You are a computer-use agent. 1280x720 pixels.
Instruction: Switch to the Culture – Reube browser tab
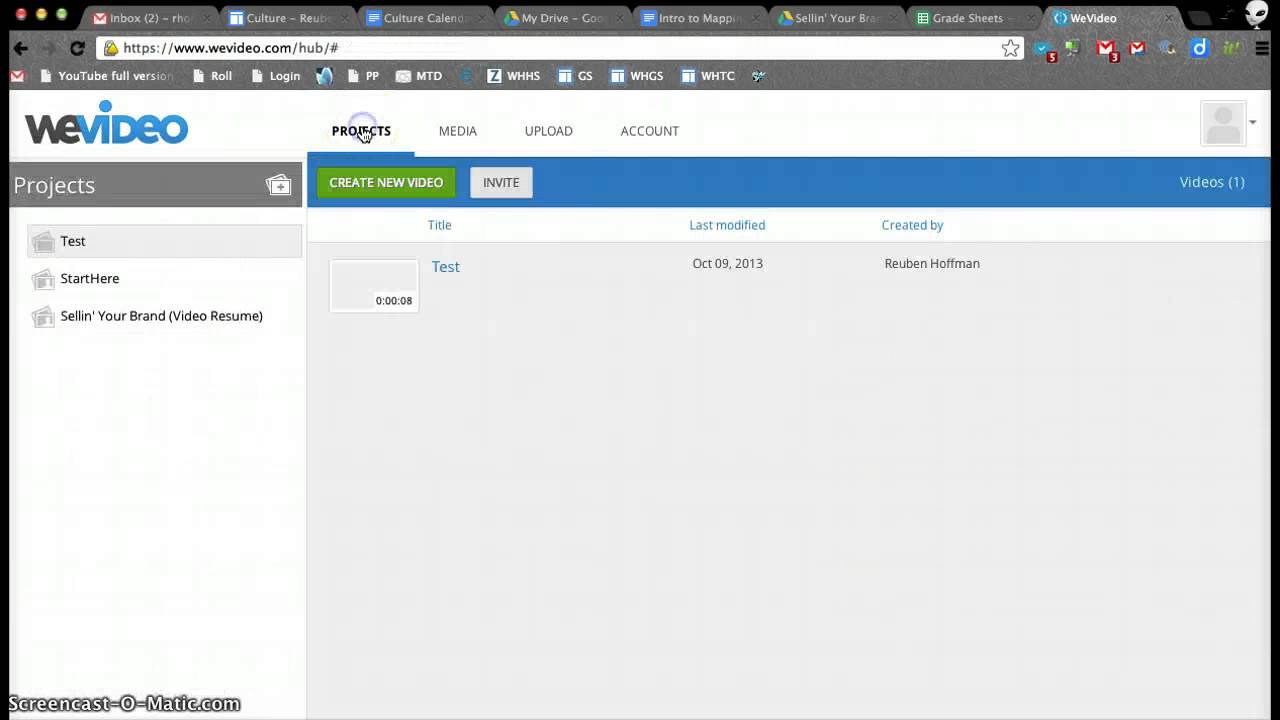pos(287,18)
